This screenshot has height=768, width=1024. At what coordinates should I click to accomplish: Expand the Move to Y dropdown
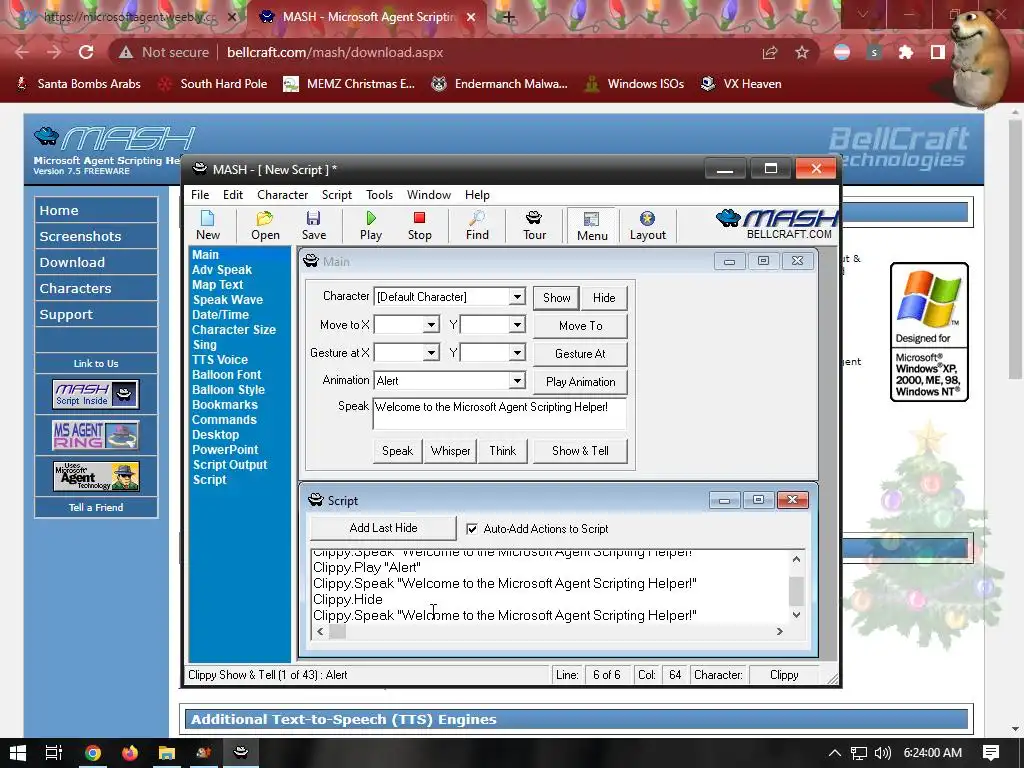pos(517,325)
